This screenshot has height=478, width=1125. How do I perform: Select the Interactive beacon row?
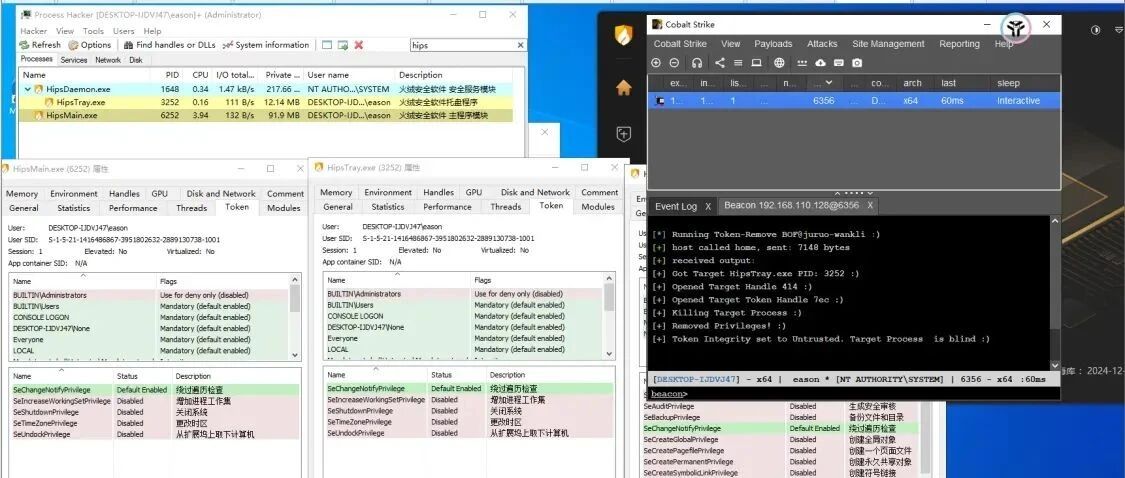point(854,100)
